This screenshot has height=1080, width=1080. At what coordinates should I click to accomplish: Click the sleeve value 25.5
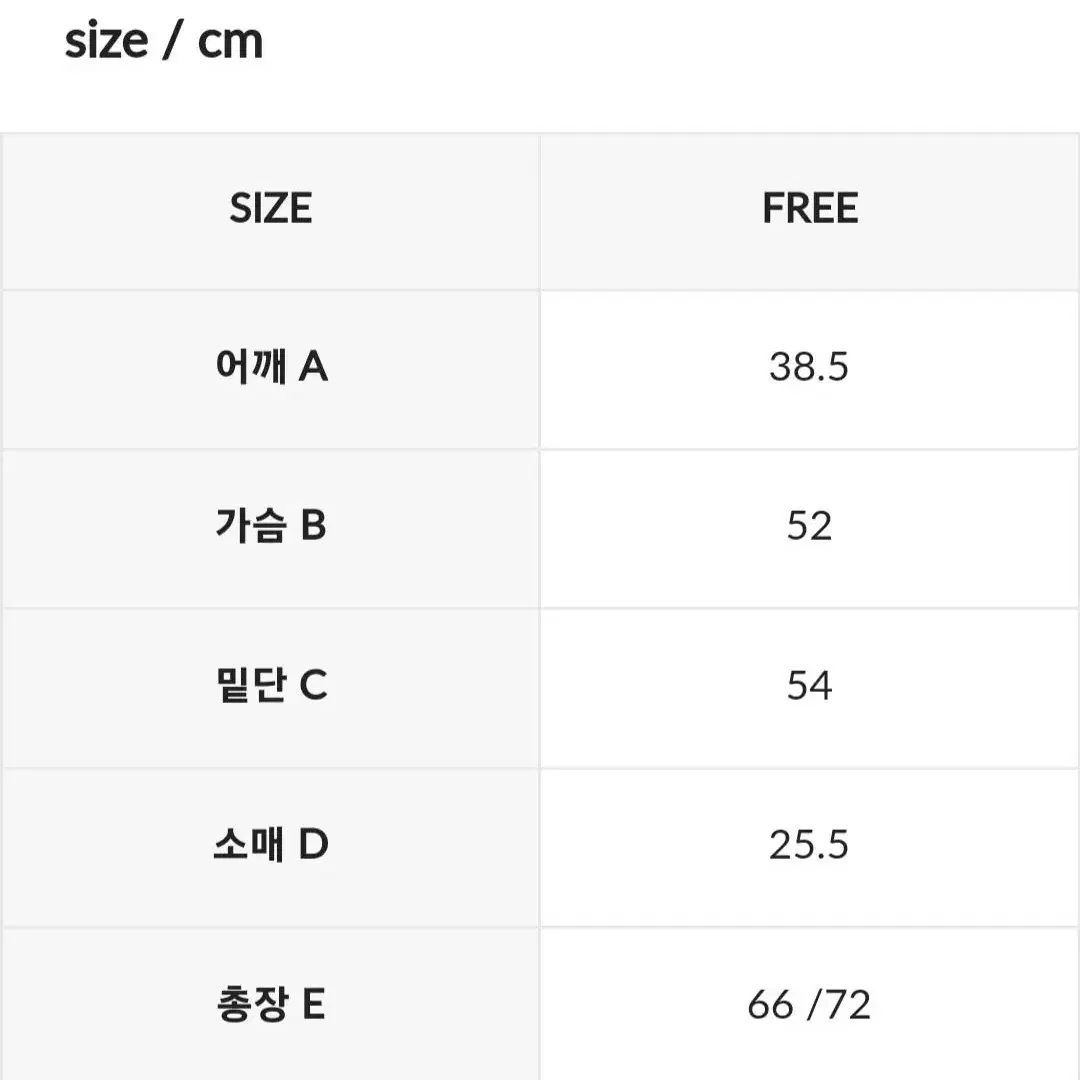(x=809, y=845)
